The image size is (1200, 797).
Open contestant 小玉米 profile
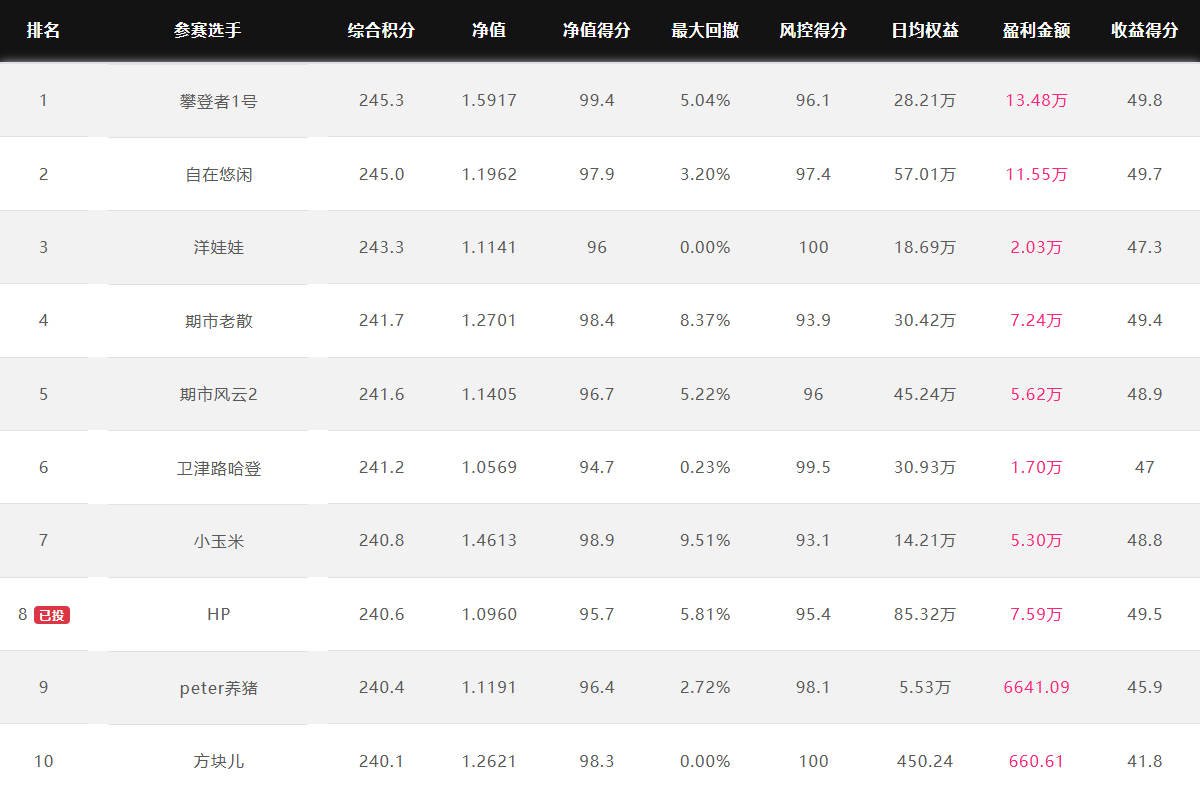click(x=218, y=541)
